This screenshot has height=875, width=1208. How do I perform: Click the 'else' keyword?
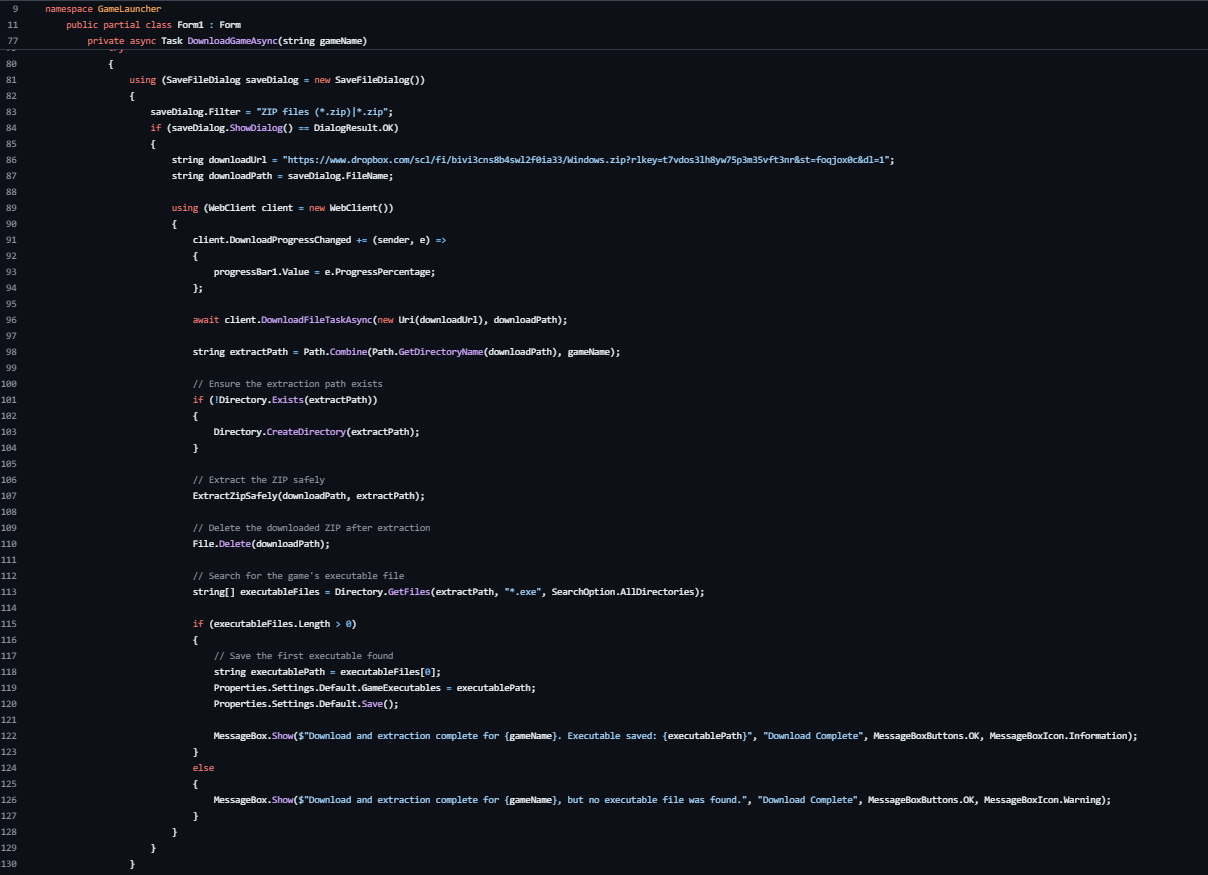[x=203, y=768]
